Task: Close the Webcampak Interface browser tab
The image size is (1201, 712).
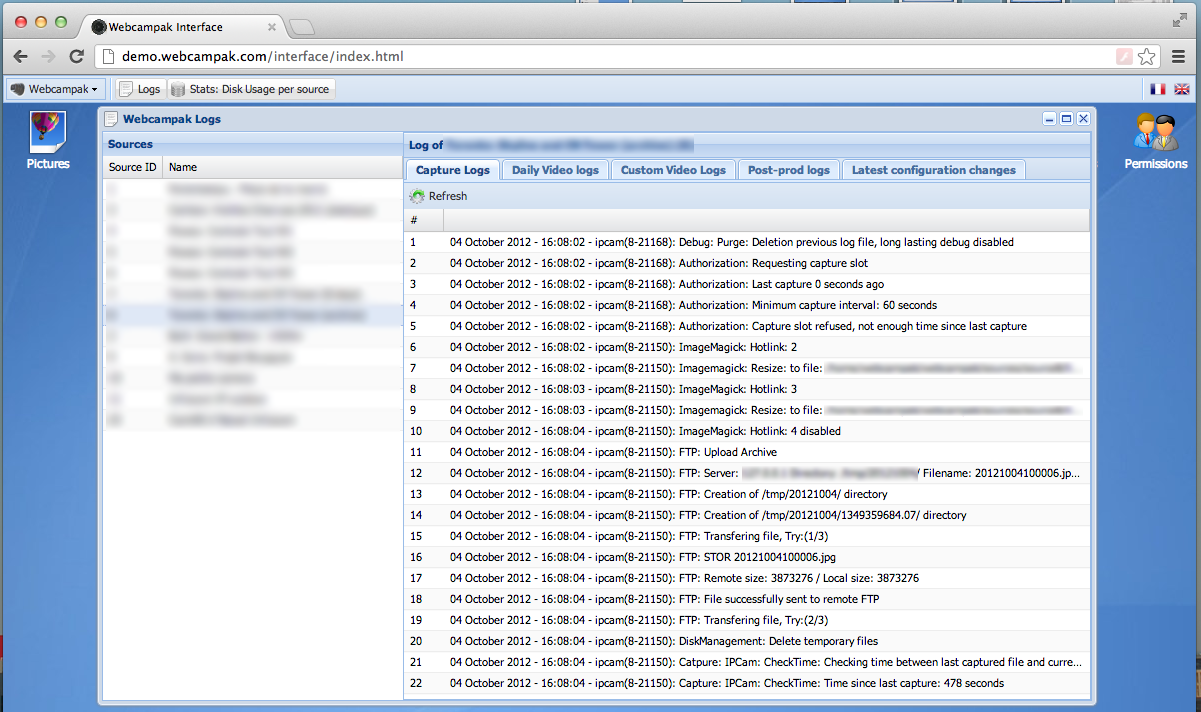Action: click(272, 27)
